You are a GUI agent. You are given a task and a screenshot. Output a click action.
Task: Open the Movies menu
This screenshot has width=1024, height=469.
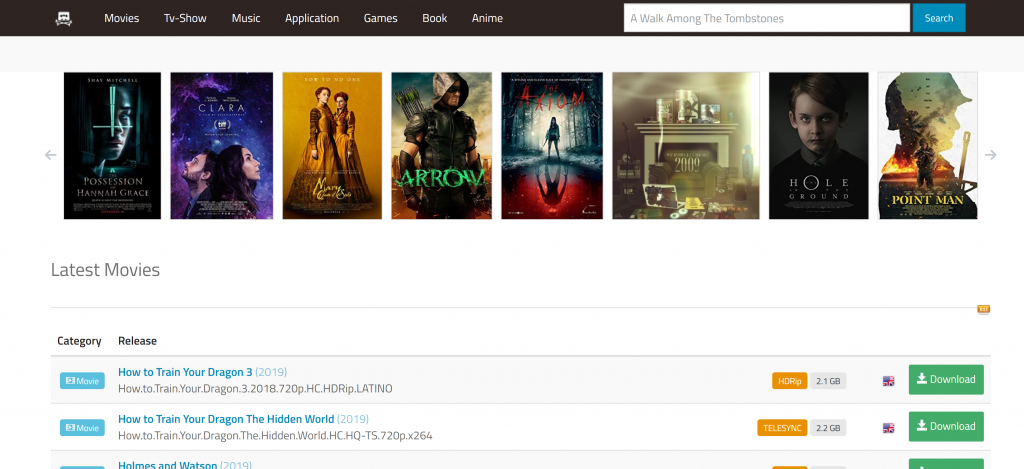[121, 18]
